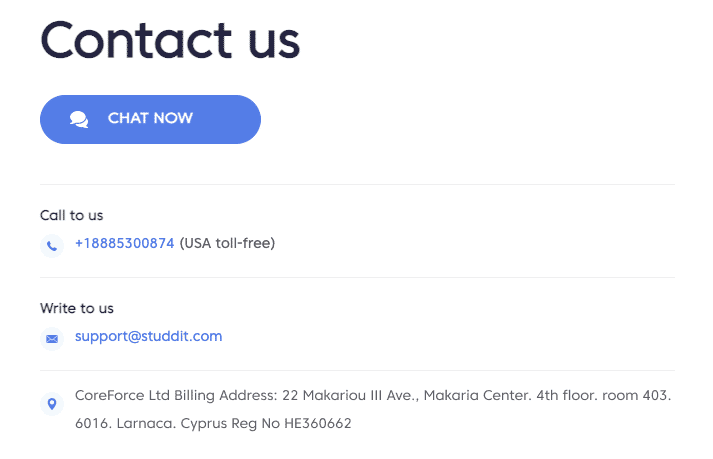Viewport: 713px width, 459px height.
Task: Click the Larnaca Cyprus Reg No line
Action: point(213,423)
